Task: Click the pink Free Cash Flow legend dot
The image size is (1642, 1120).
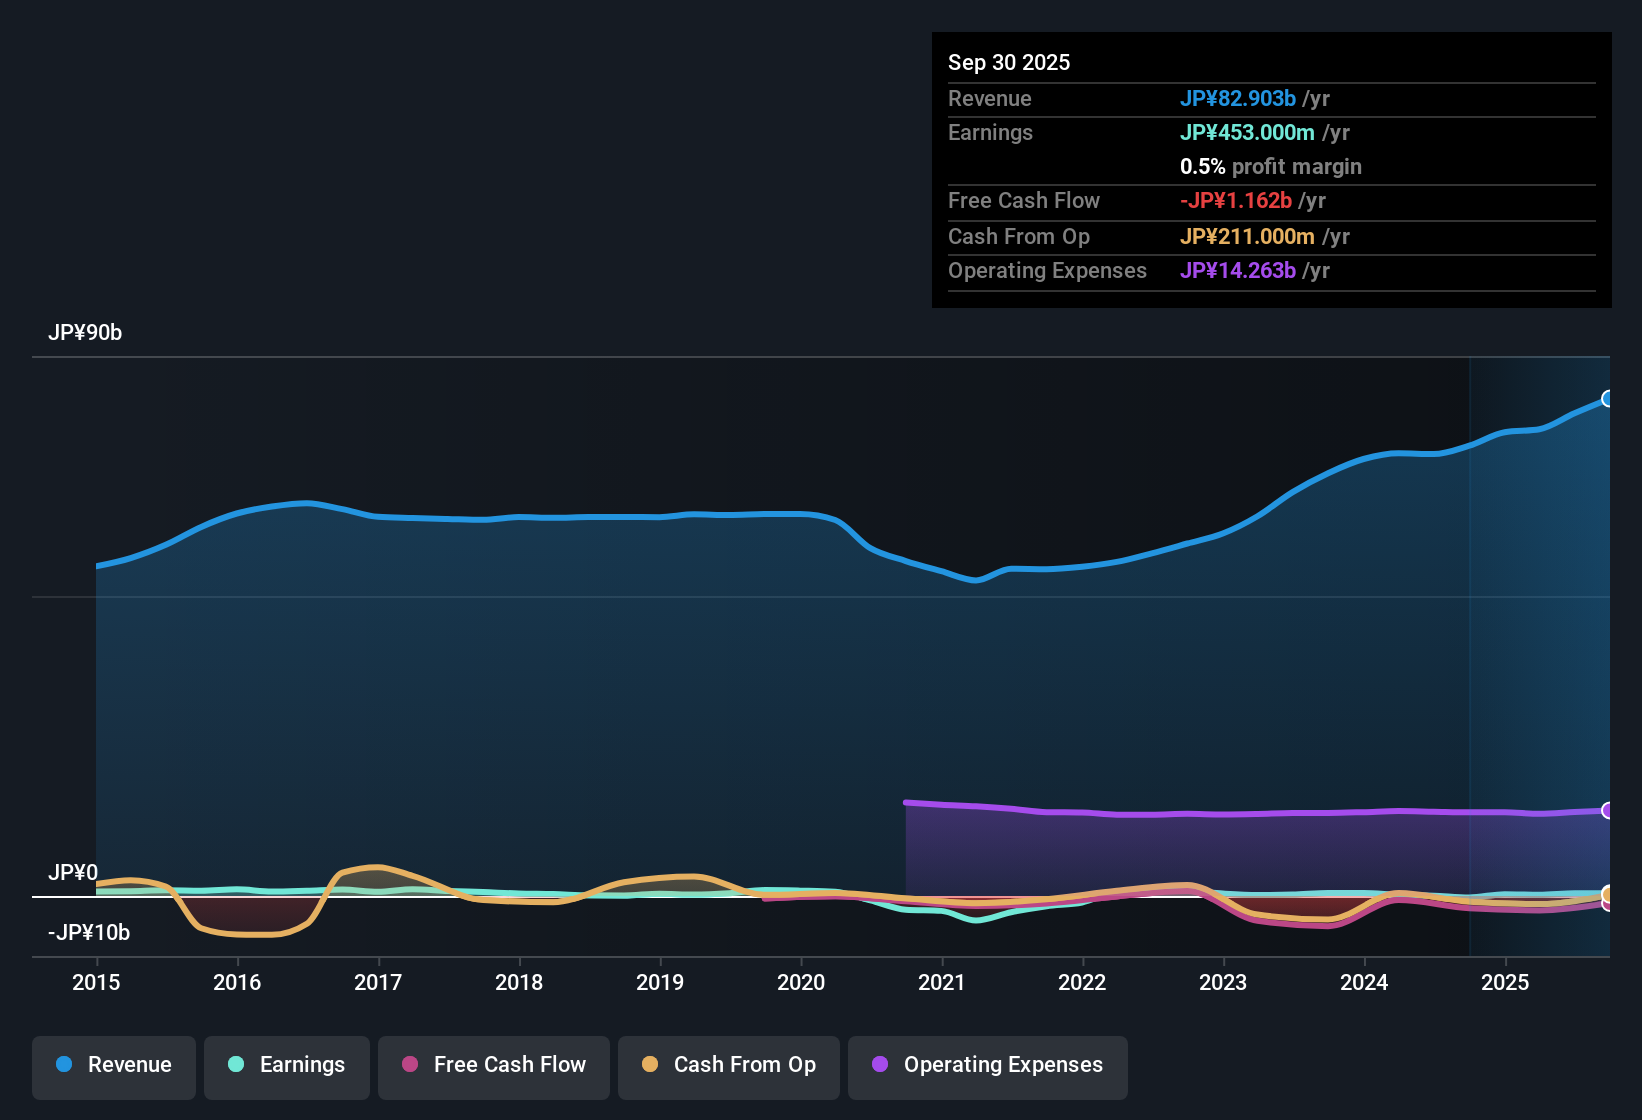Action: 410,1065
